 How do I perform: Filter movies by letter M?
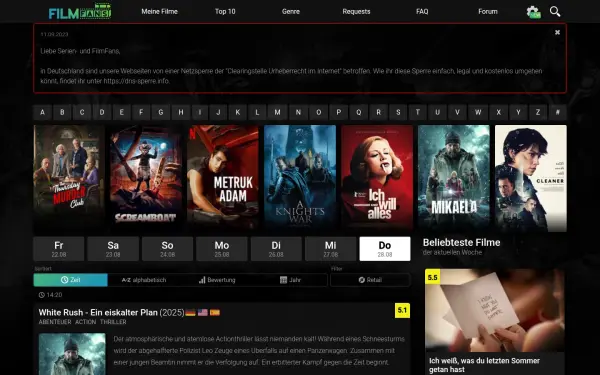(277, 112)
